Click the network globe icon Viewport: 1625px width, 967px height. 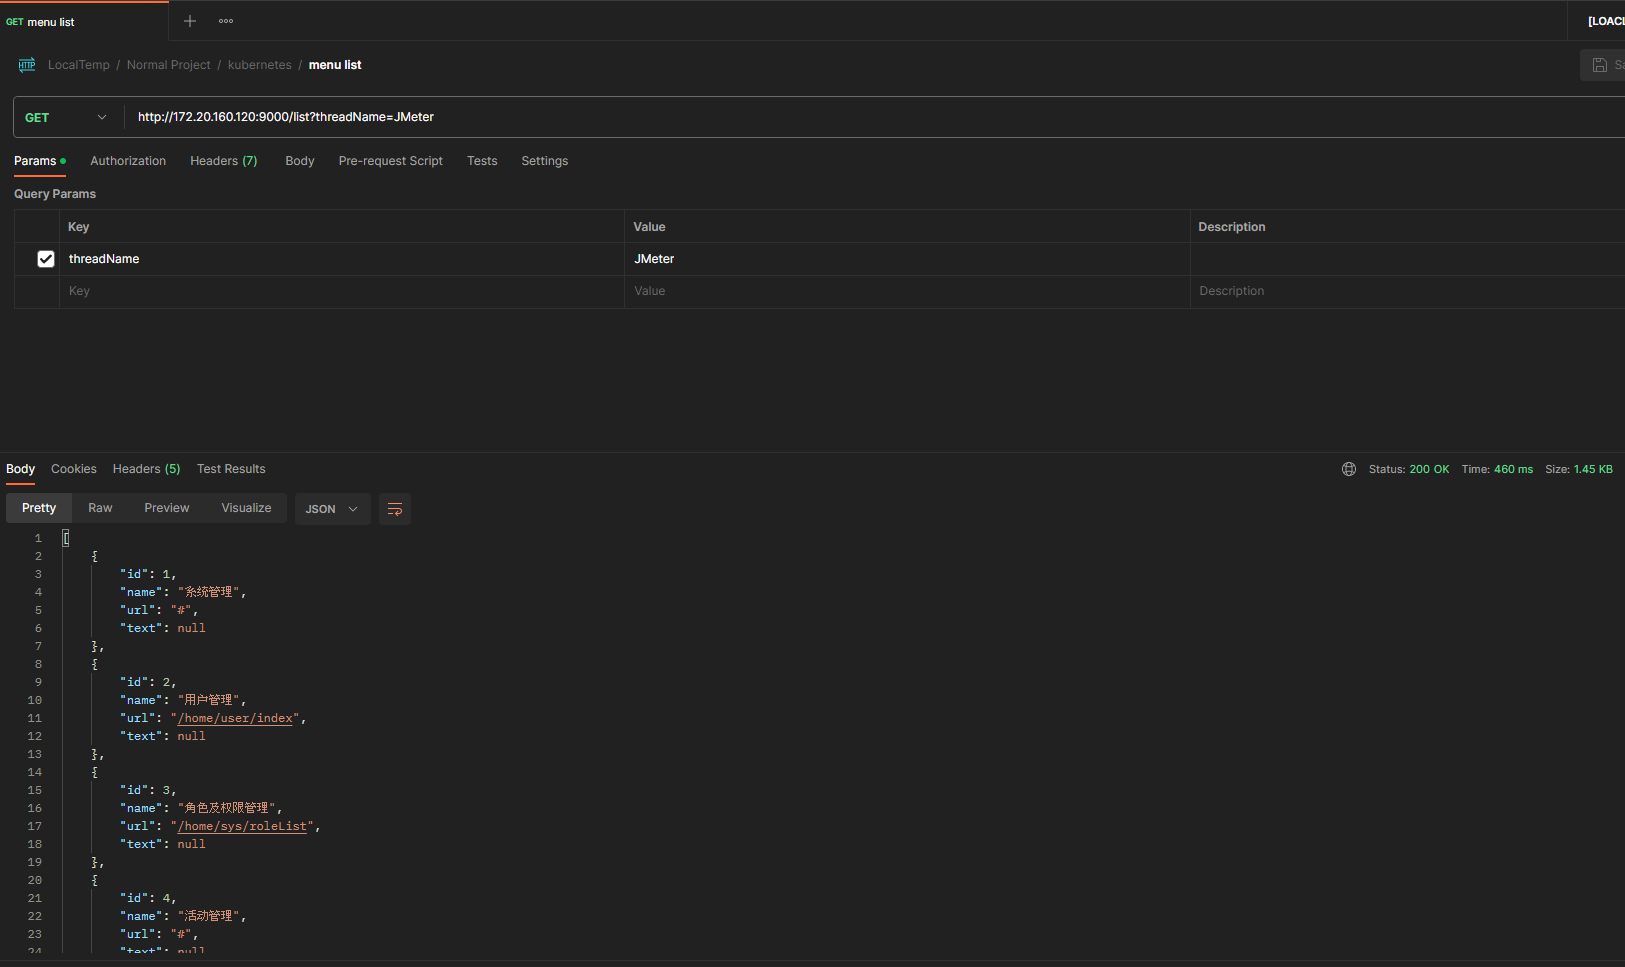click(1349, 469)
